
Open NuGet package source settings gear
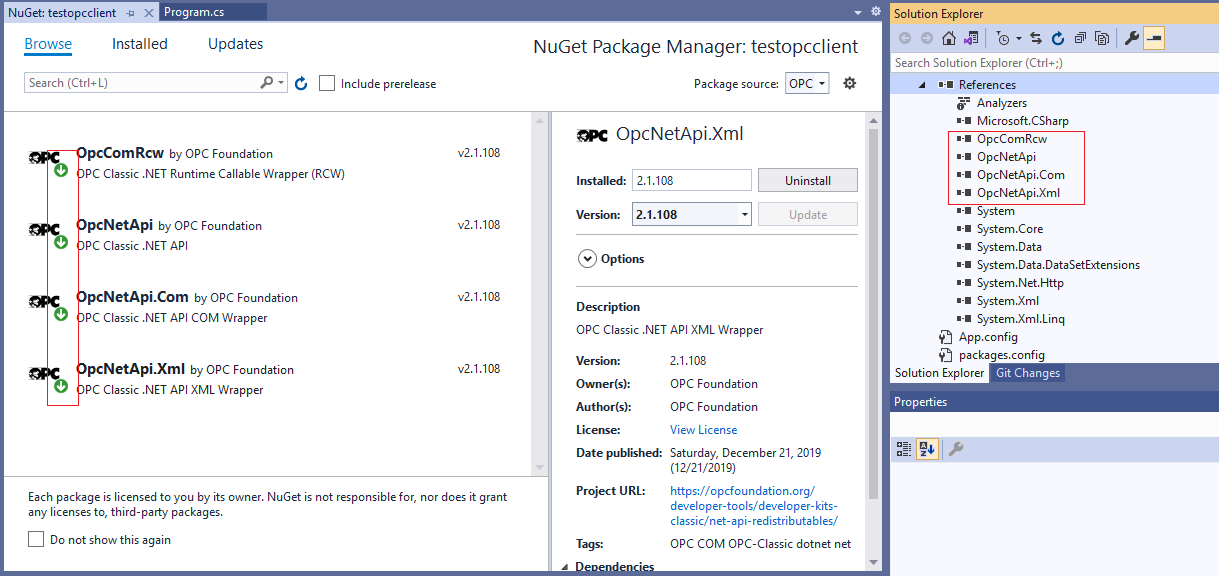pyautogui.click(x=848, y=83)
